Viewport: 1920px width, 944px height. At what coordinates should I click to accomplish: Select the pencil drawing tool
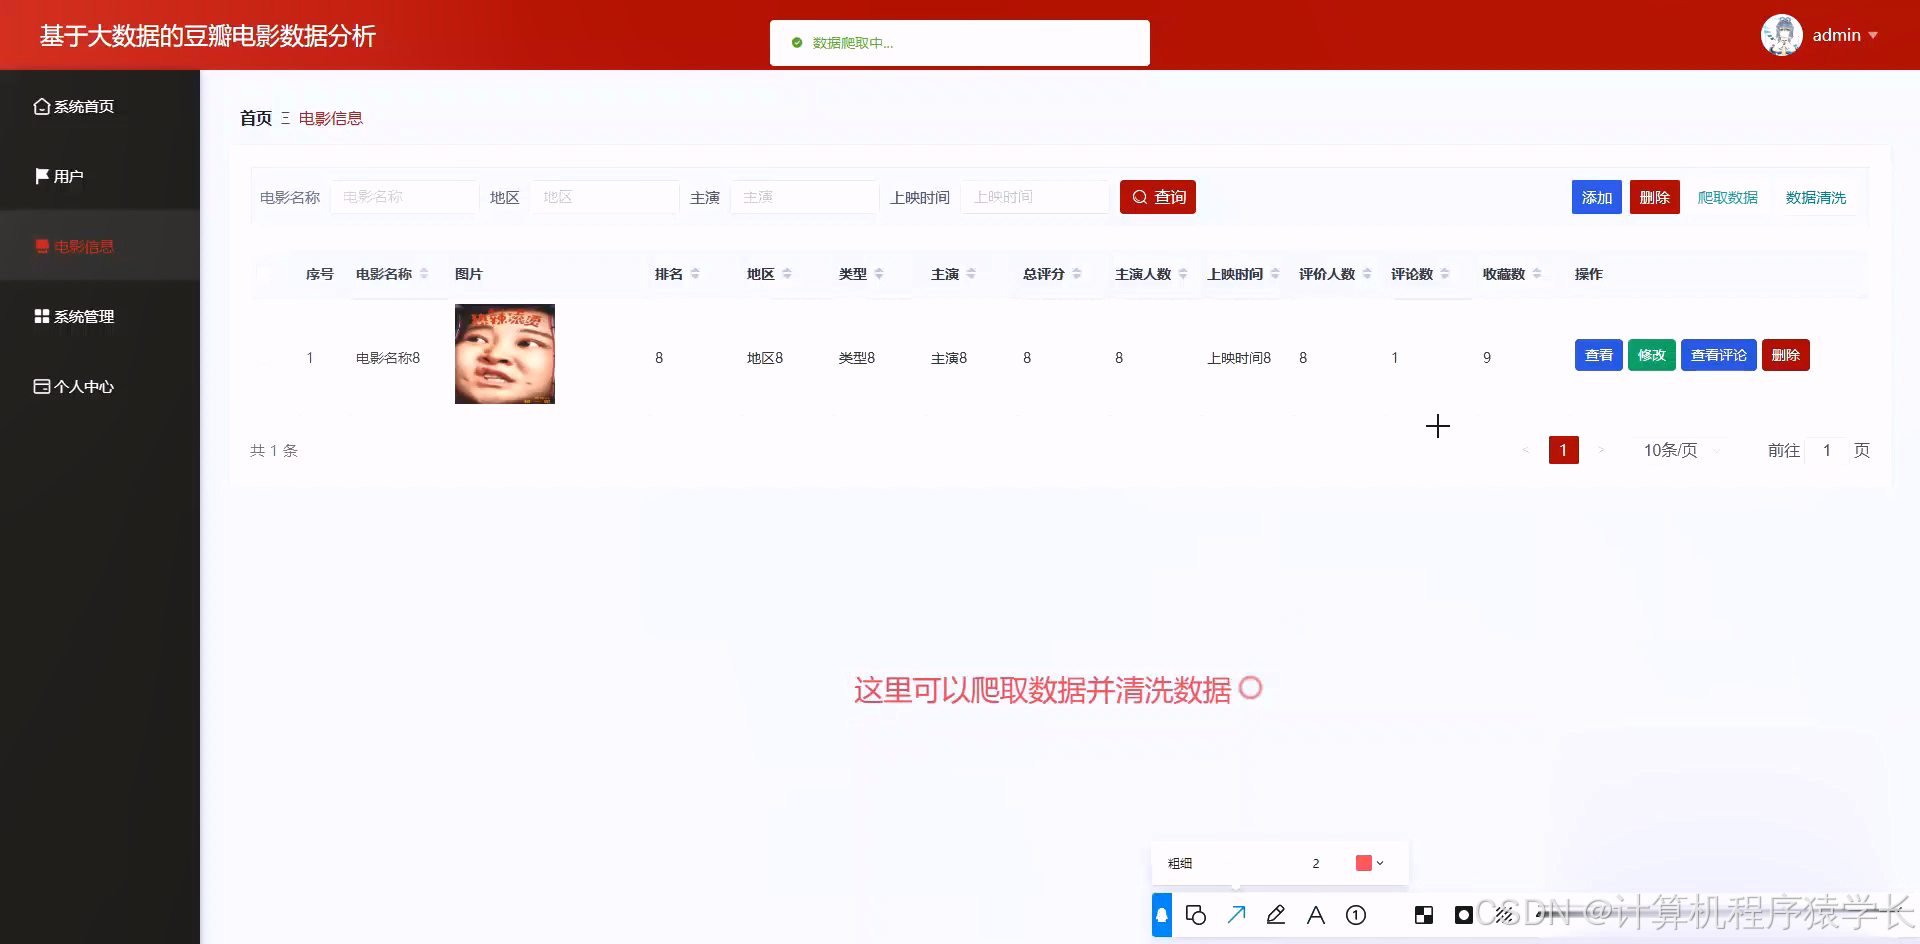(x=1276, y=915)
